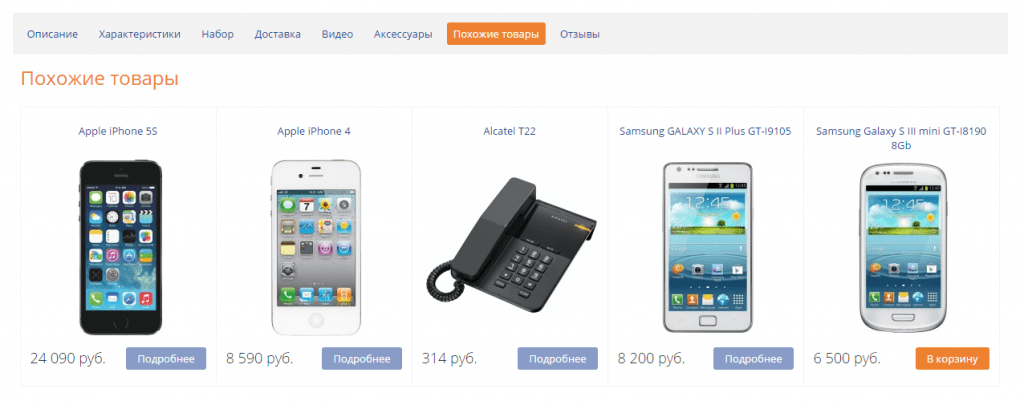Screen dimensions: 1024x405
Task: Add Galaxy S III mini with В корзину
Action: tap(952, 359)
